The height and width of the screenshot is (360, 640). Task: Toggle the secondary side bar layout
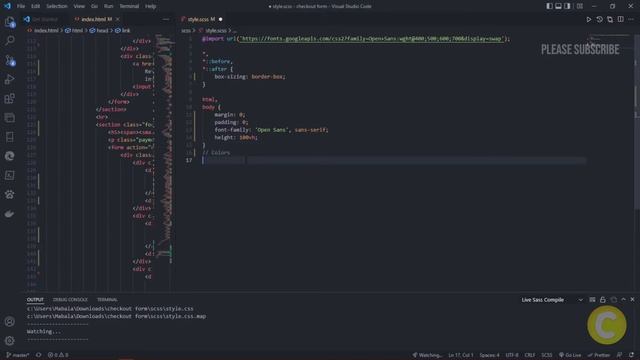point(567,6)
